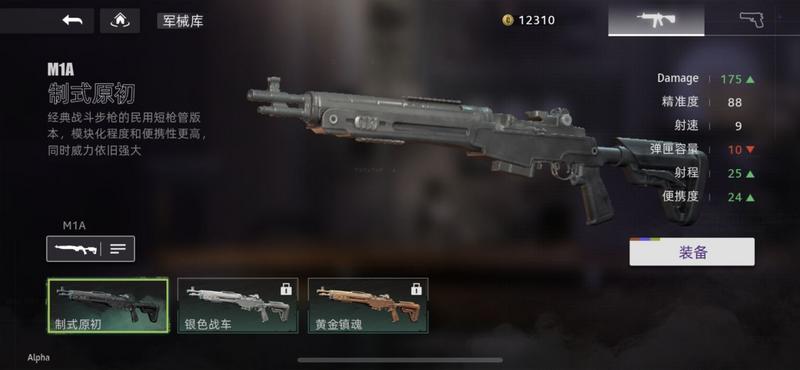Image resolution: width=800 pixels, height=370 pixels.
Task: Switch to the rifle weapons tab
Action: 656,19
